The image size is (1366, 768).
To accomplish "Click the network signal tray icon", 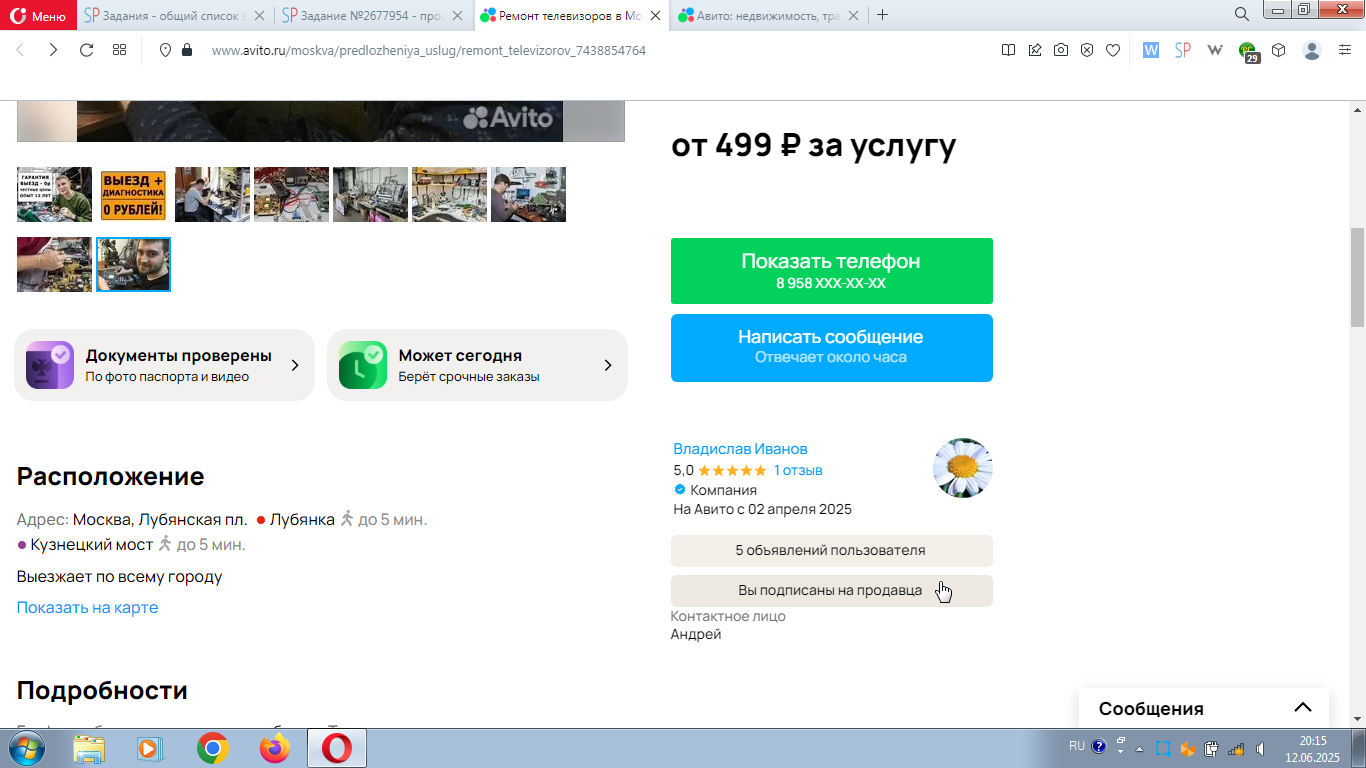I will 1236,748.
